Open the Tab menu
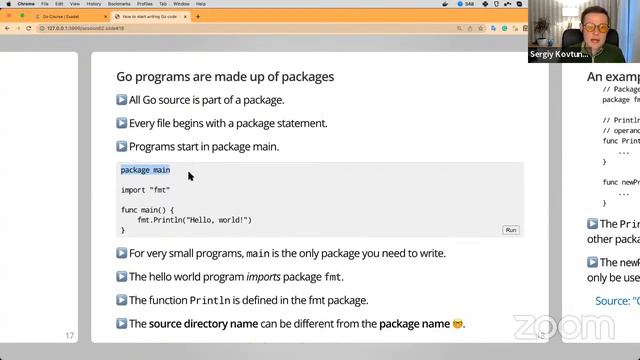 click(163, 4)
